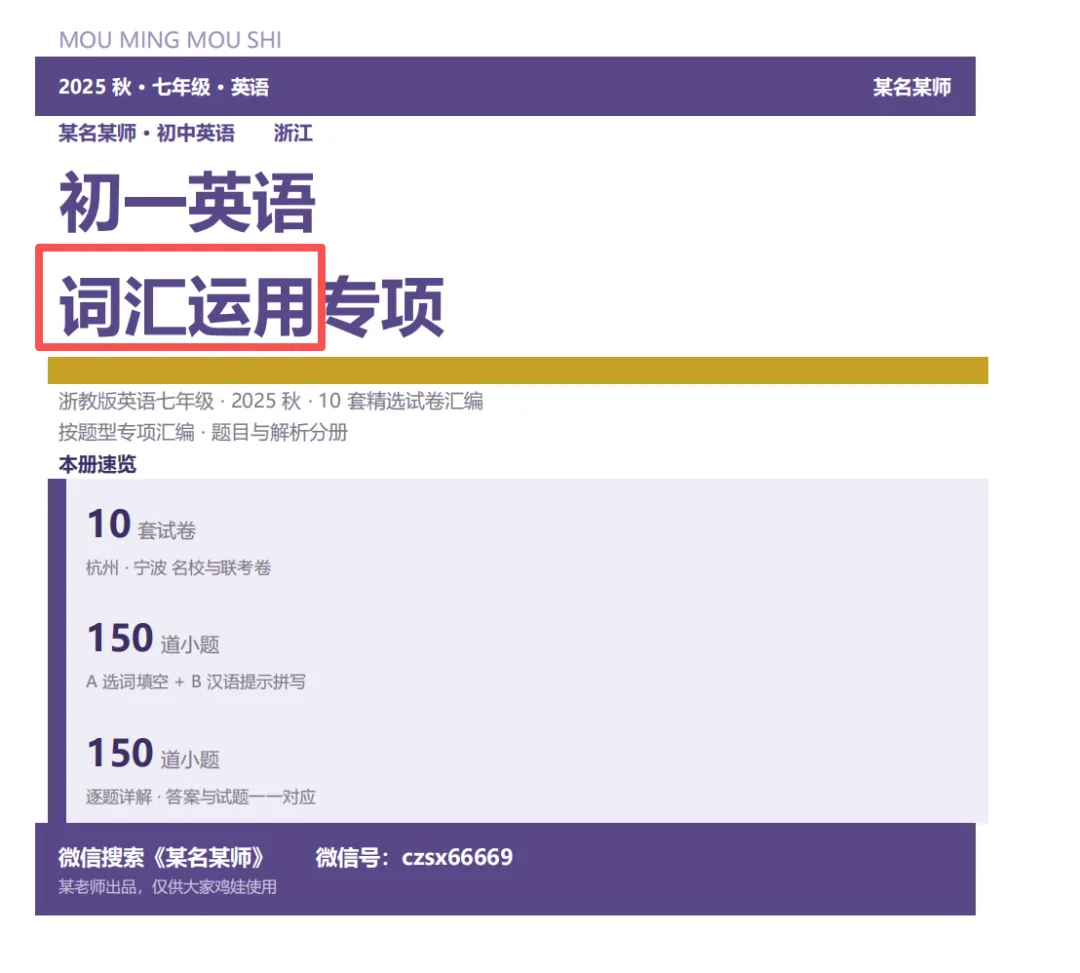The width and height of the screenshot is (1080, 973).
Task: Select the '2025 秋 · 七年级 · 英语' banner text
Action: click(x=164, y=87)
